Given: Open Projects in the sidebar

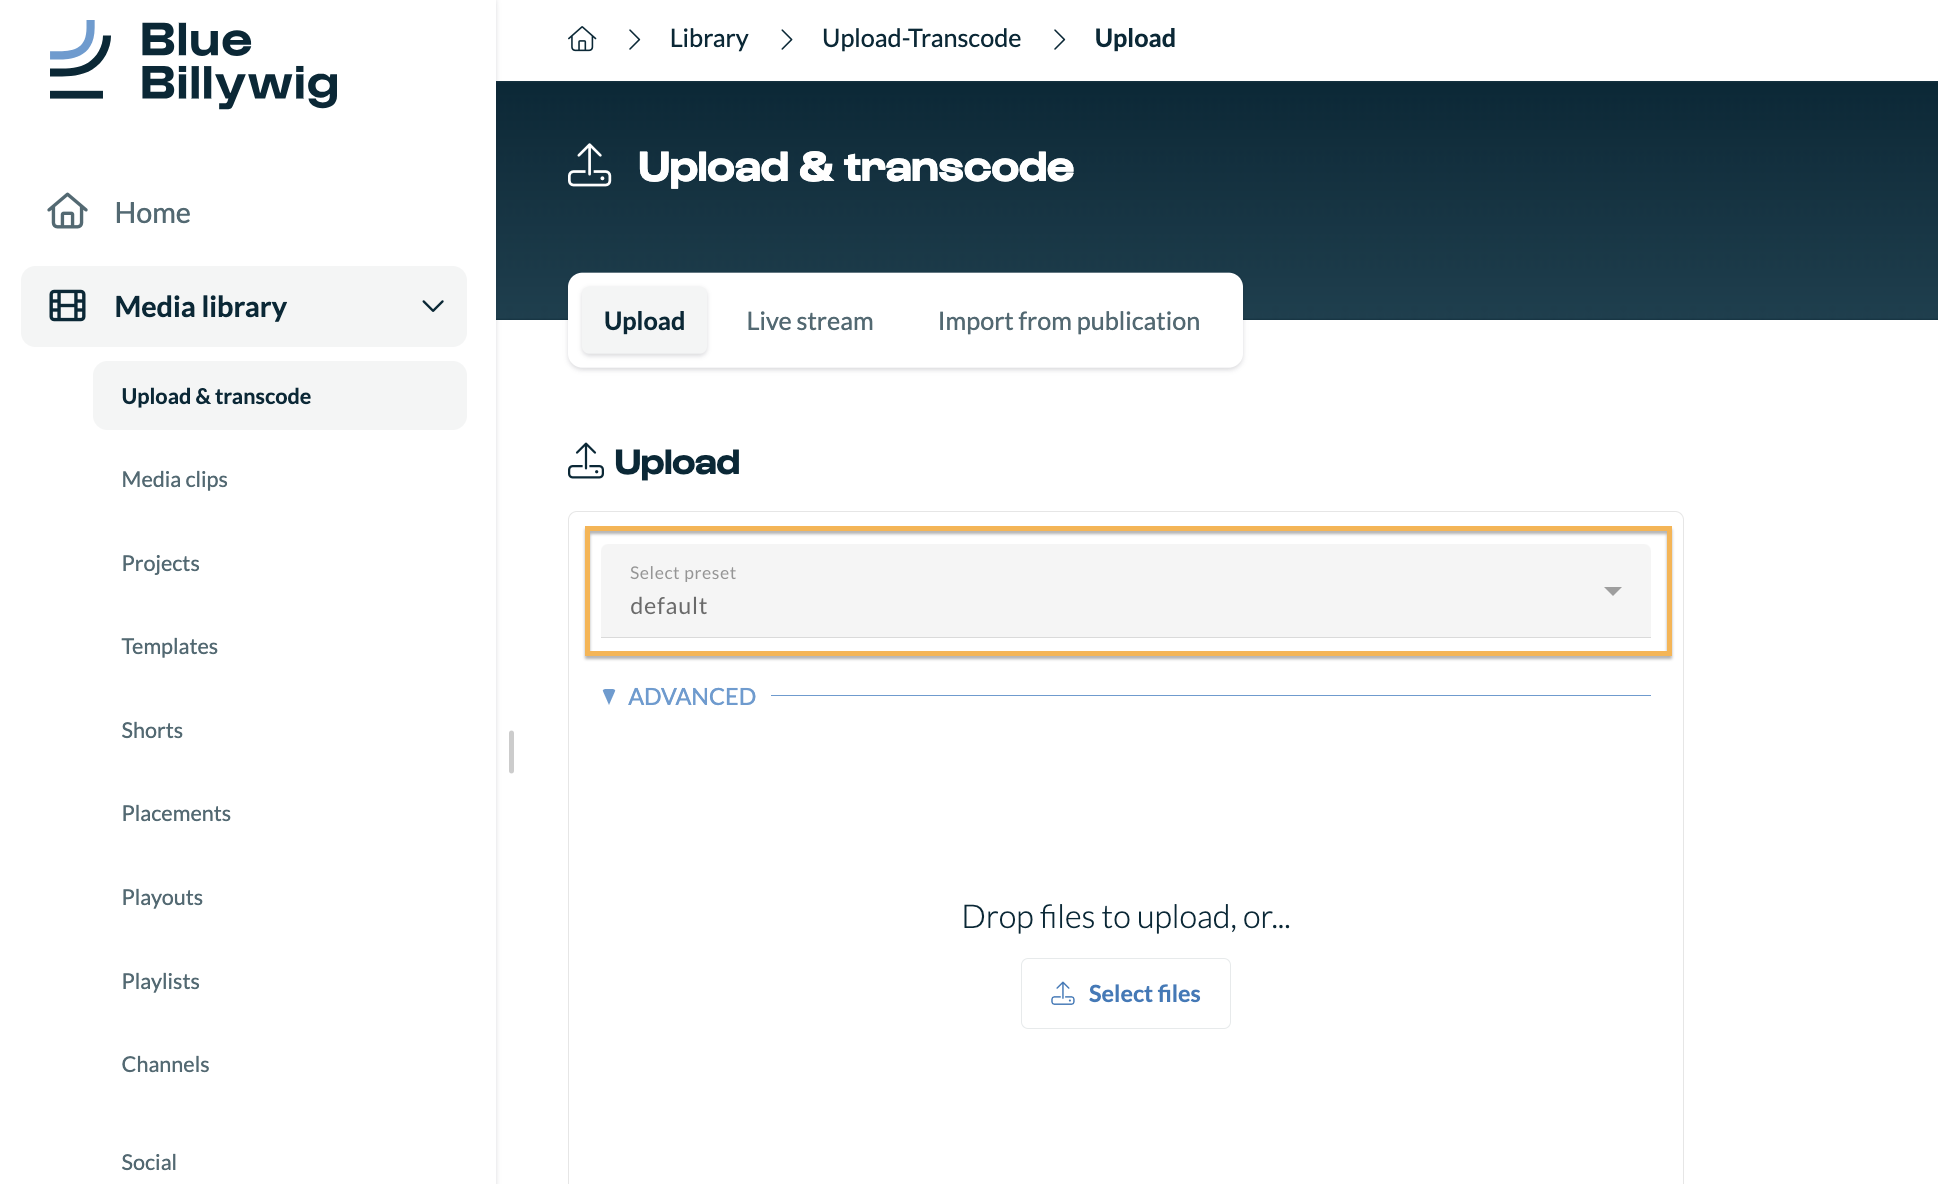Looking at the screenshot, I should pos(160,563).
